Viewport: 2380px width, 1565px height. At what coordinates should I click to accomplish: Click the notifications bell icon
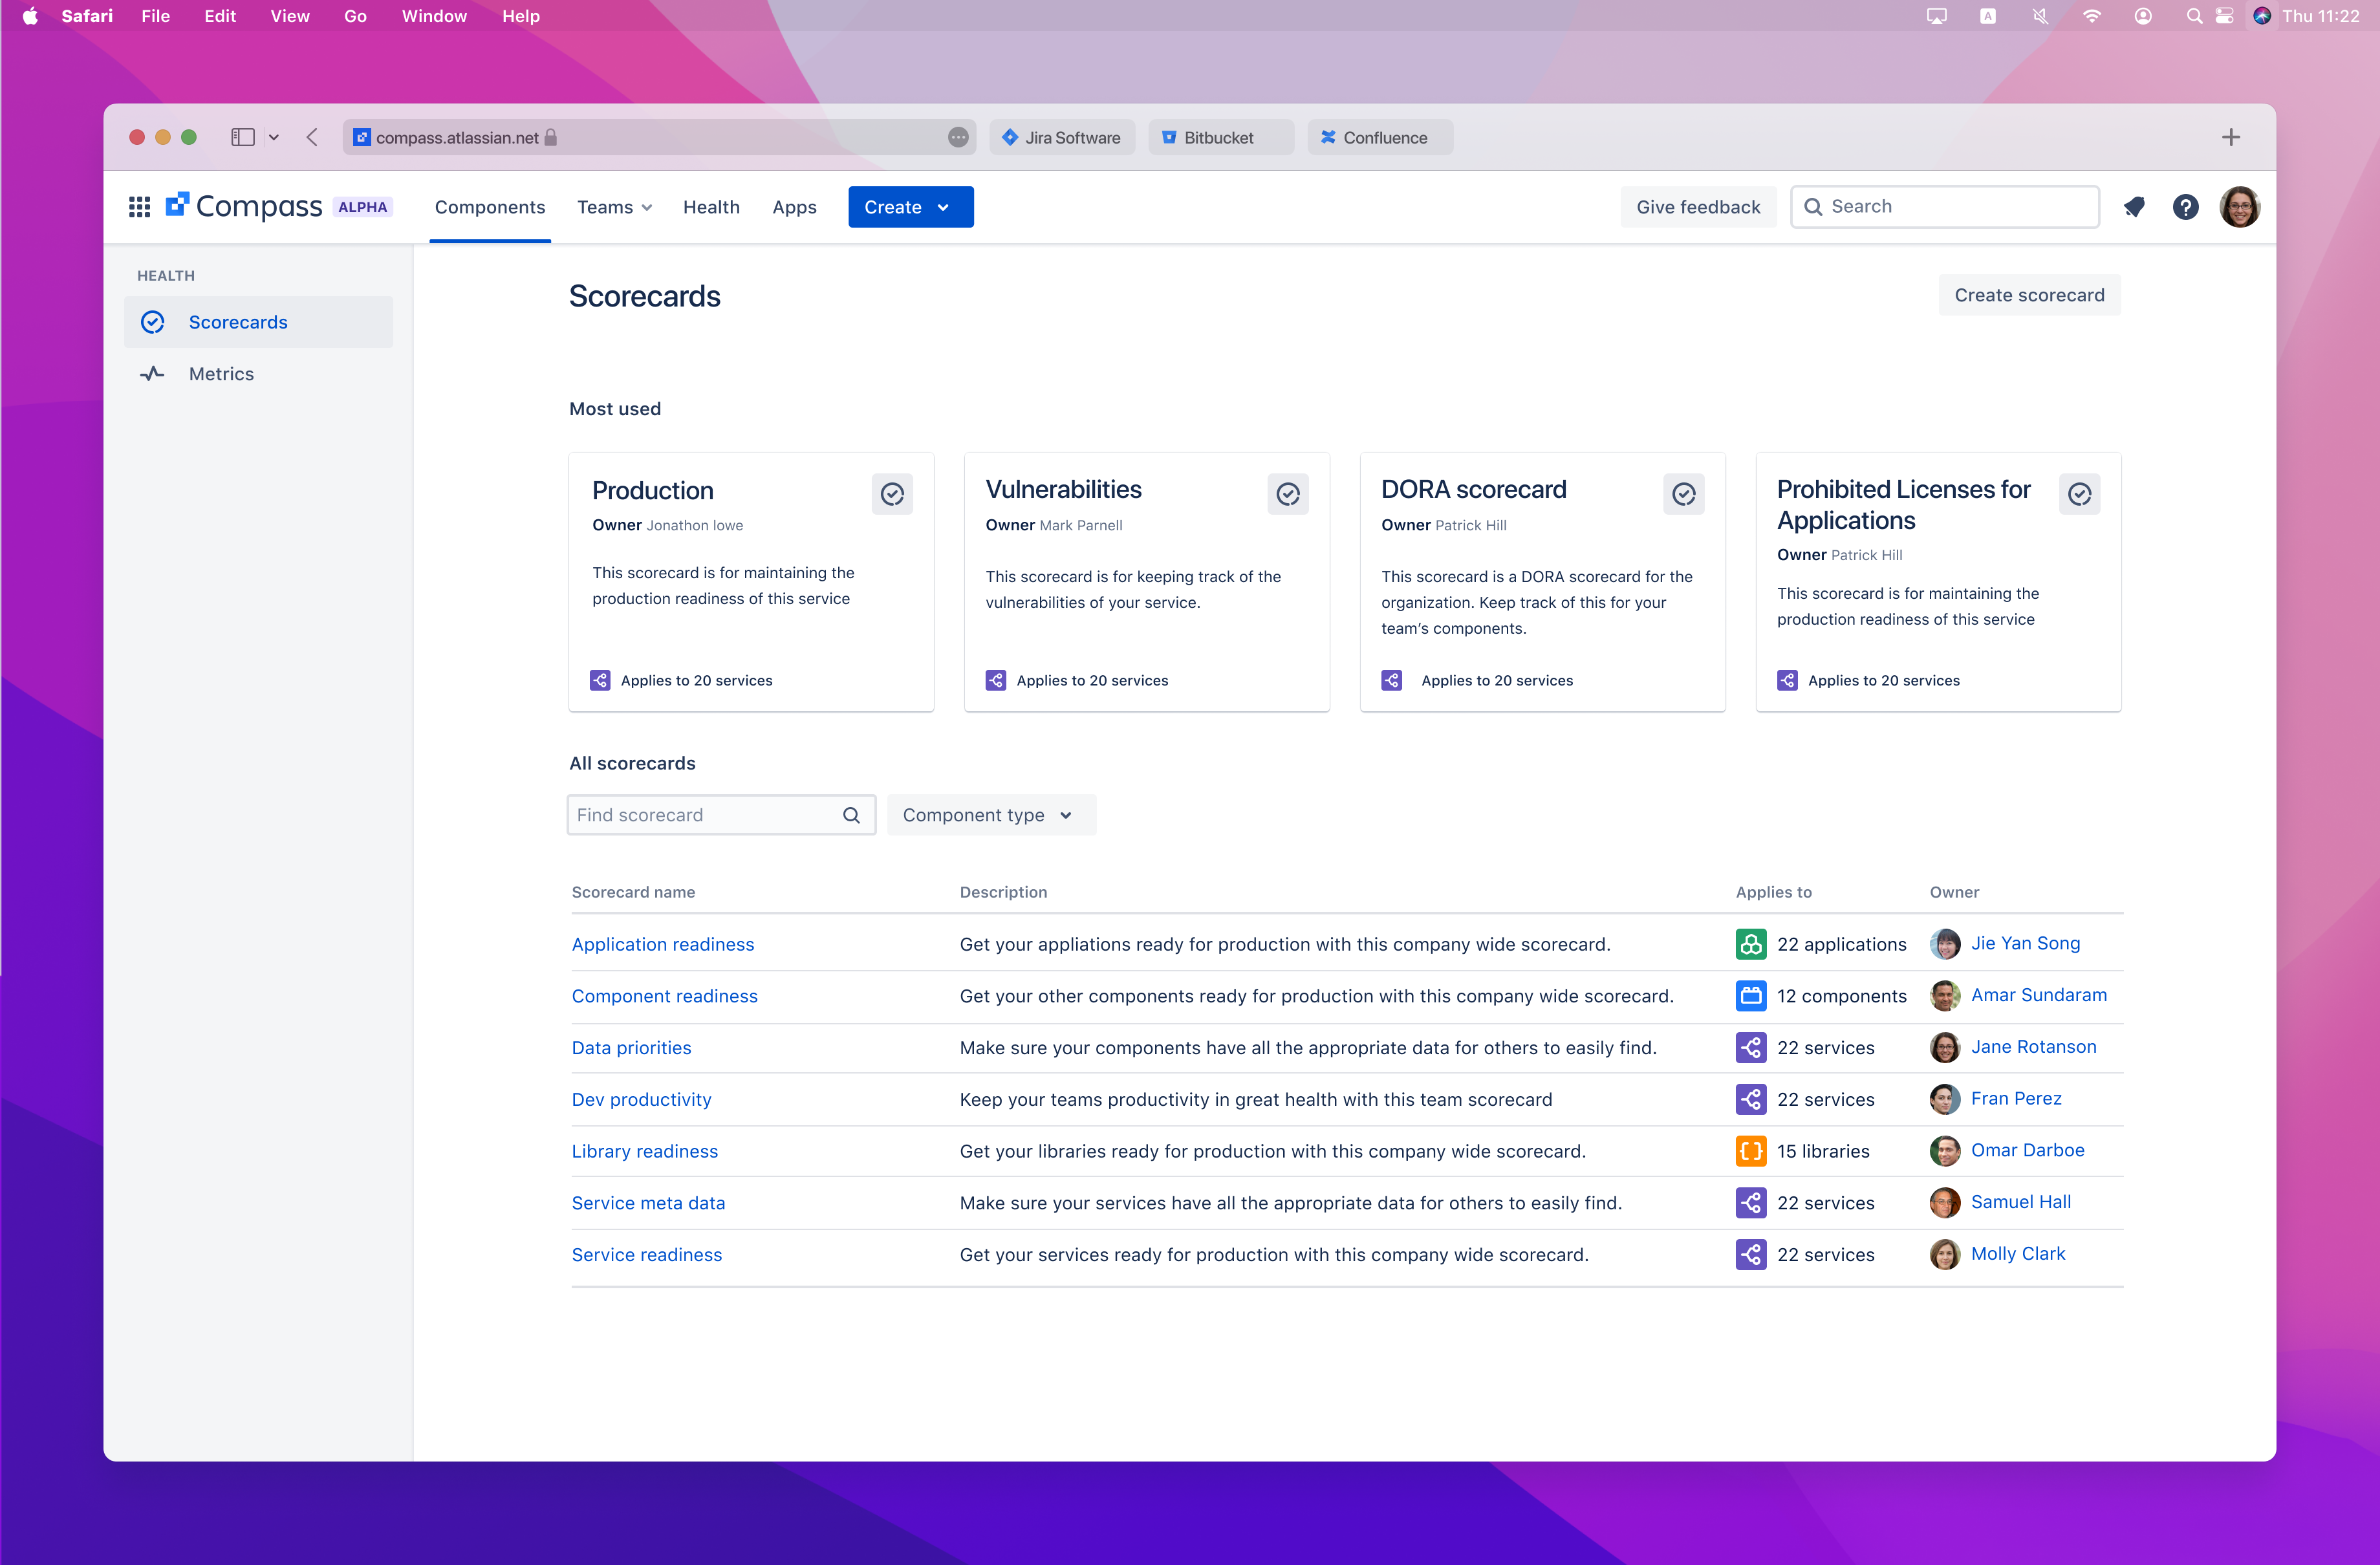pyautogui.click(x=2134, y=207)
